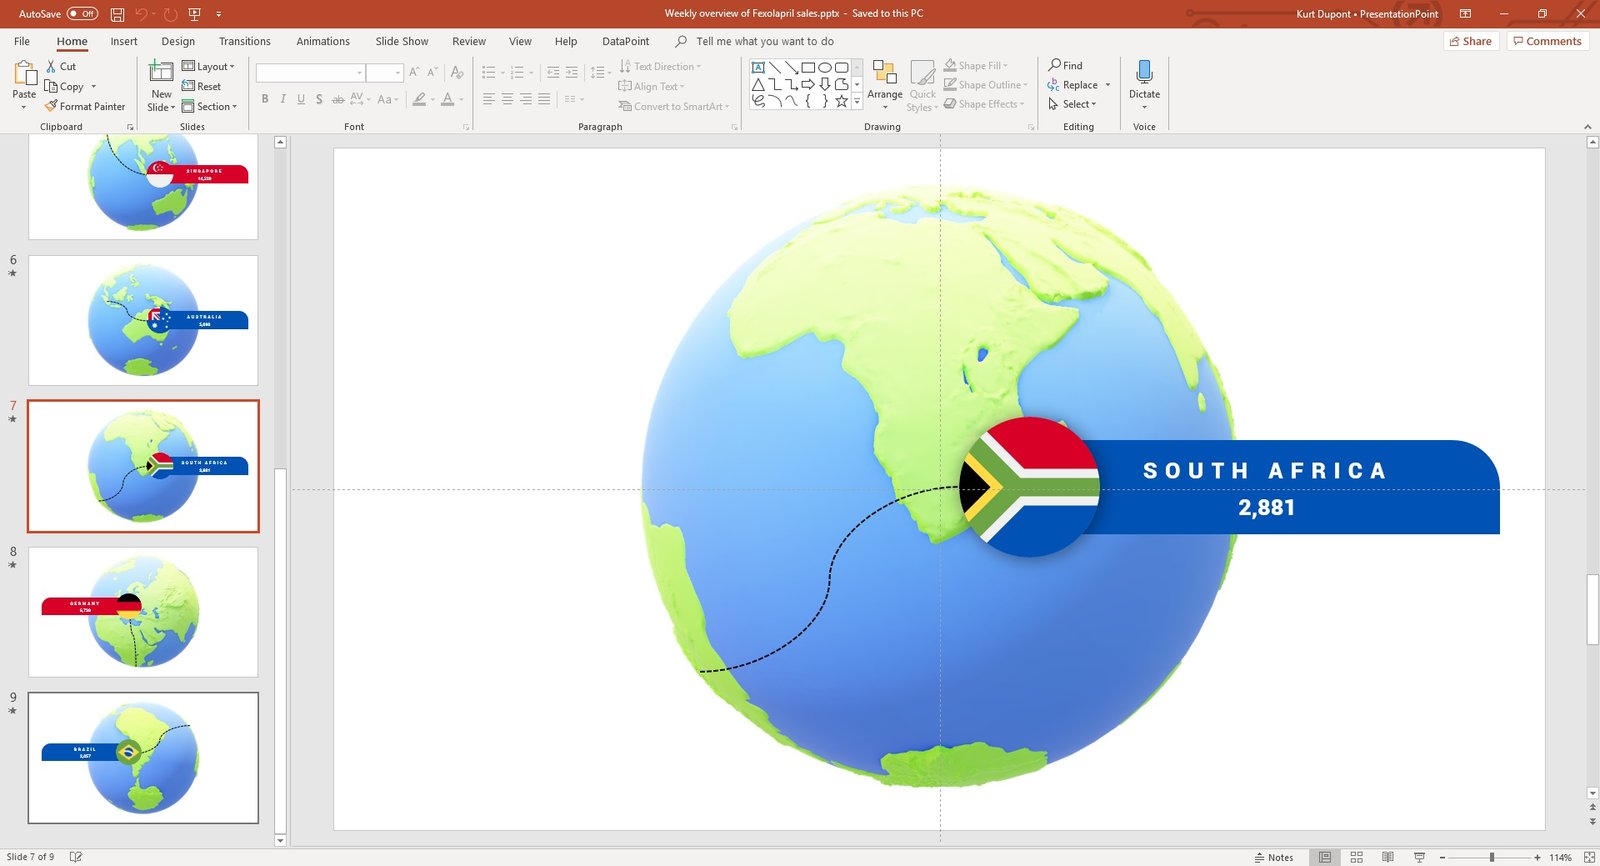Toggle Normal view in status bar

pos(1324,857)
